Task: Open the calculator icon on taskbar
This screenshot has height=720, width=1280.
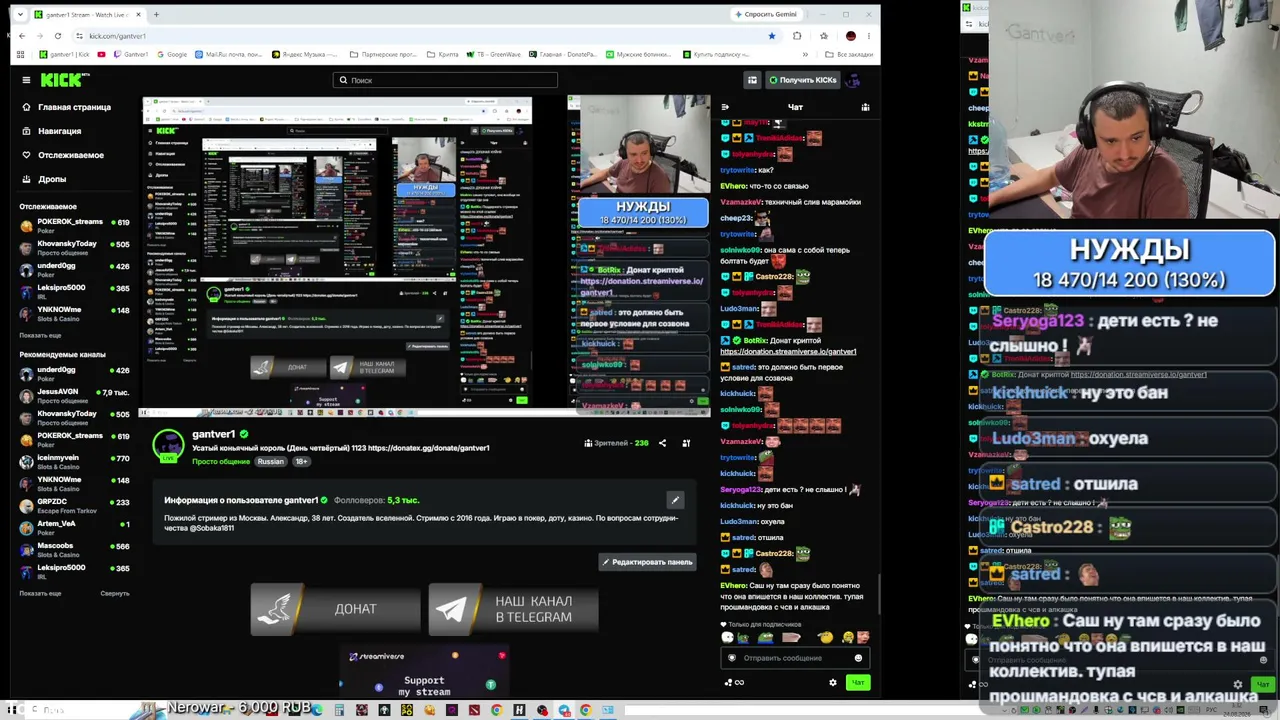Action: pos(340,711)
